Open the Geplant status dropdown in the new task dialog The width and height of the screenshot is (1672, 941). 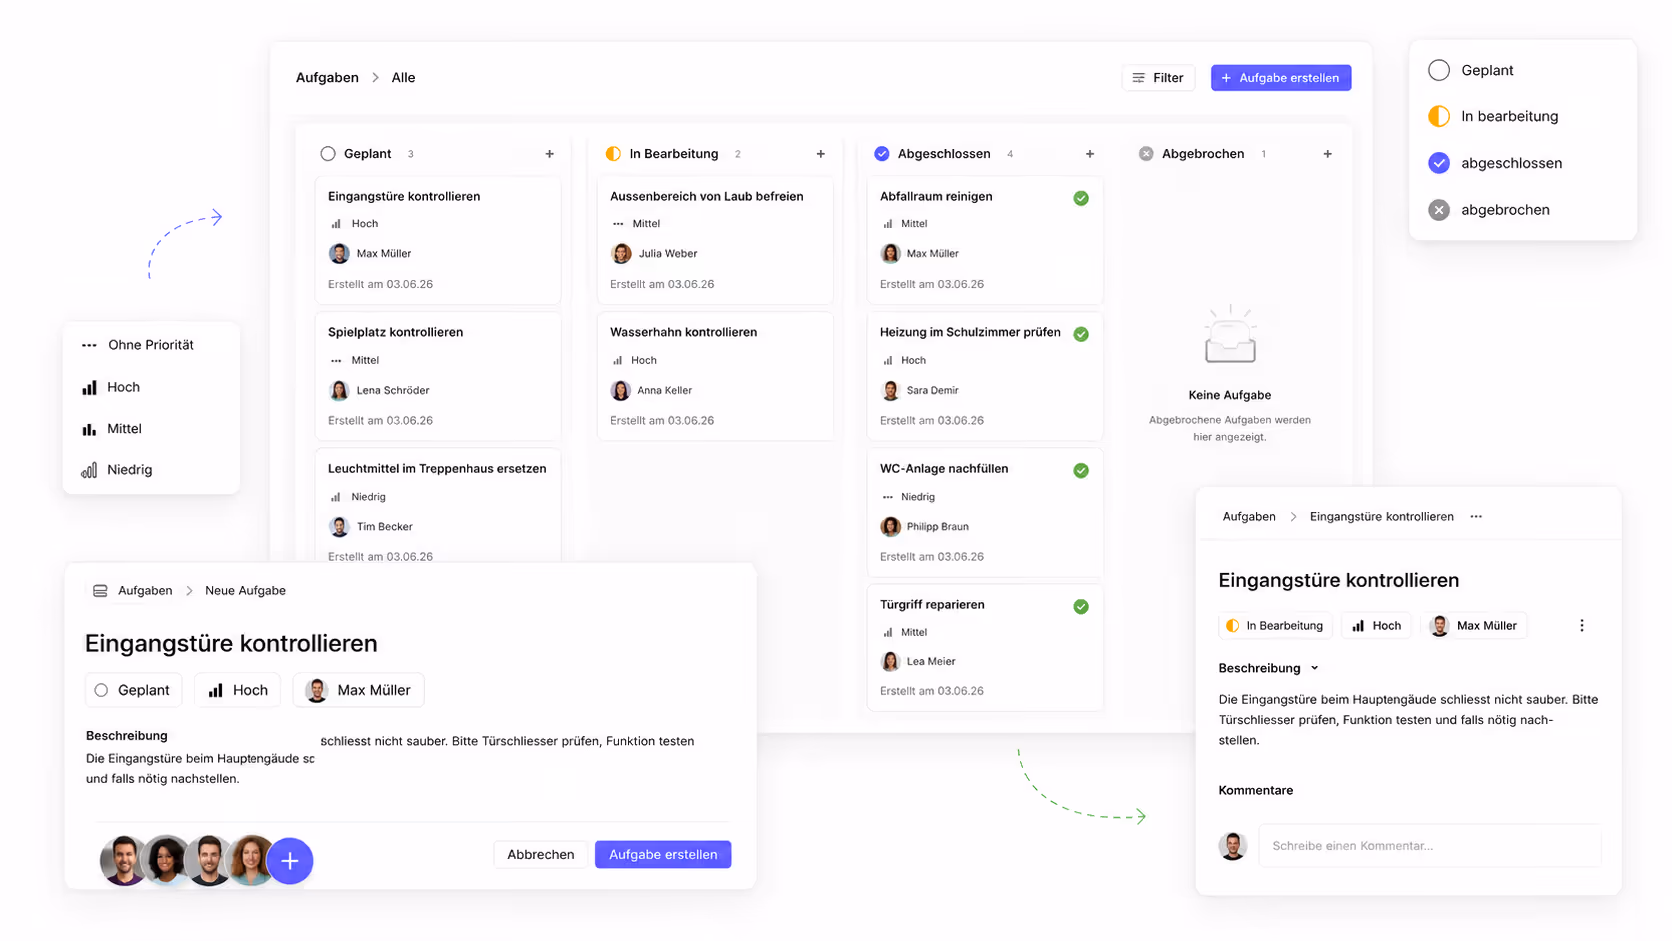[133, 690]
